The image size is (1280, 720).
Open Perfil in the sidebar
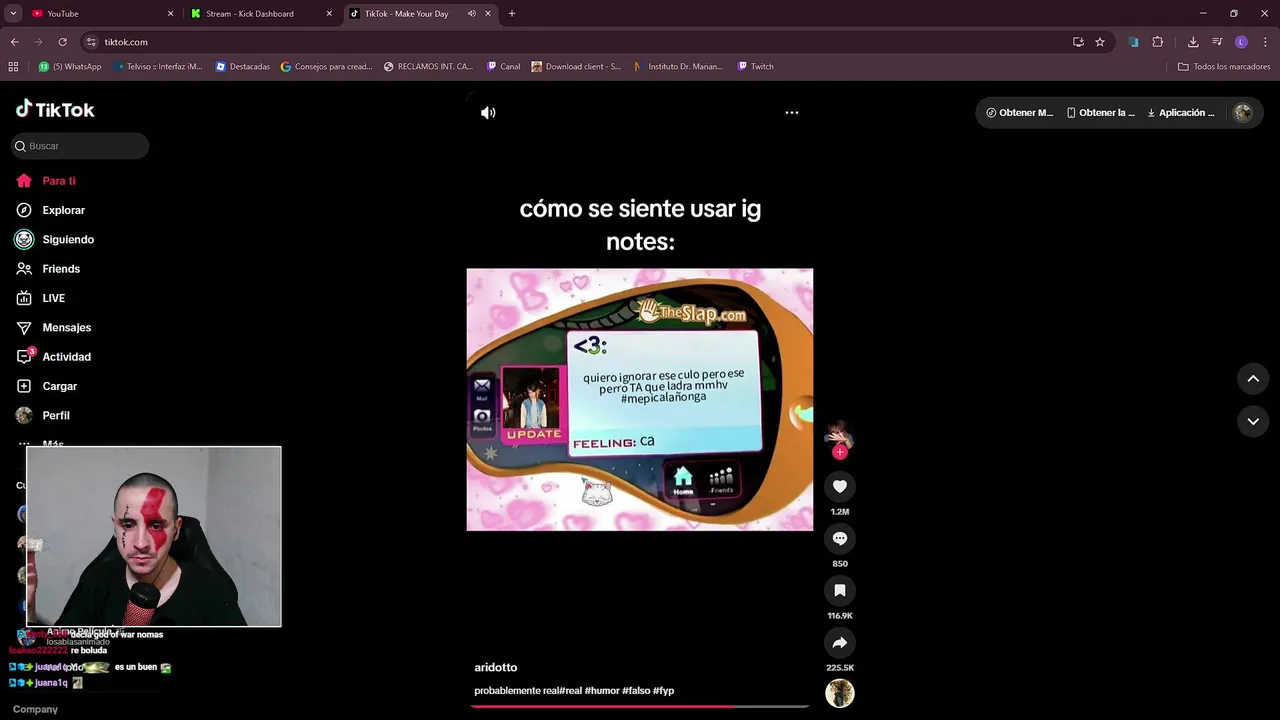click(x=43, y=415)
